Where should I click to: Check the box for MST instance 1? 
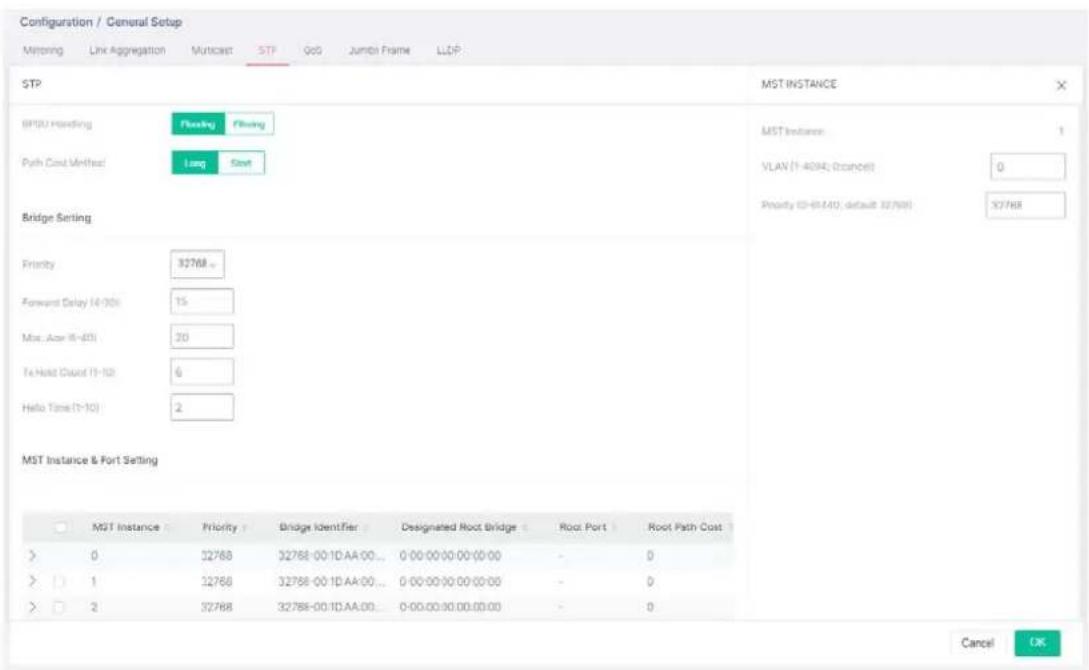click(59, 581)
